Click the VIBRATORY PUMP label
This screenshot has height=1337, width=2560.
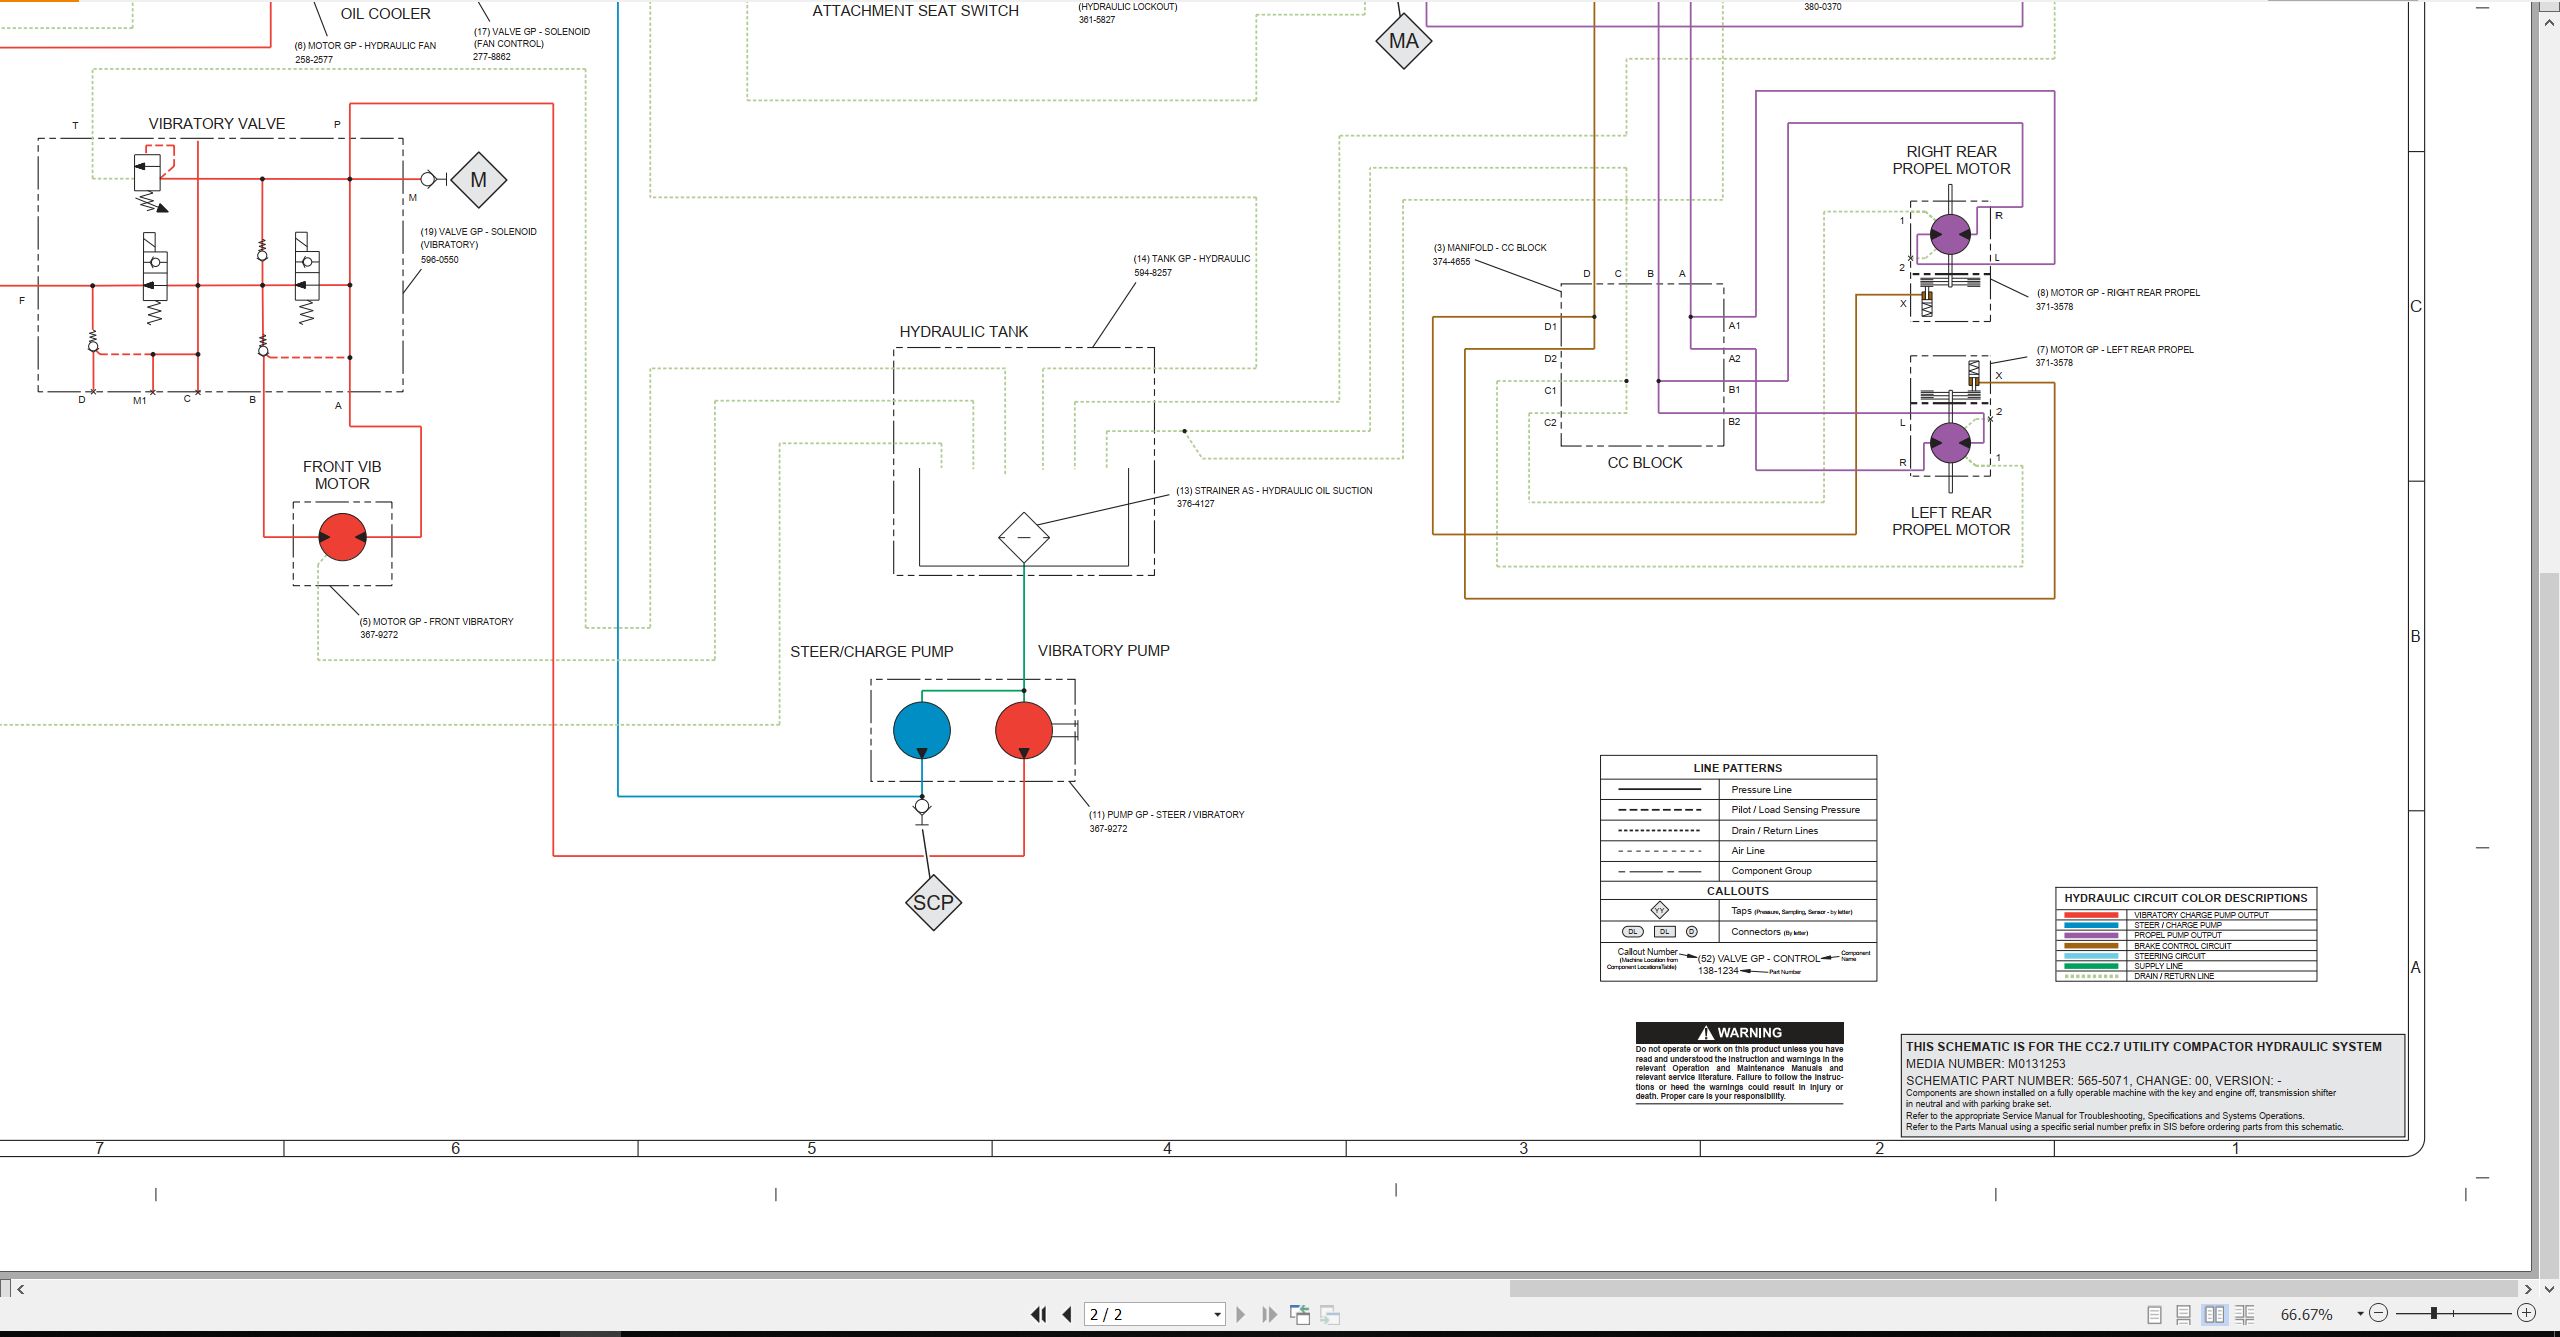pos(1104,651)
